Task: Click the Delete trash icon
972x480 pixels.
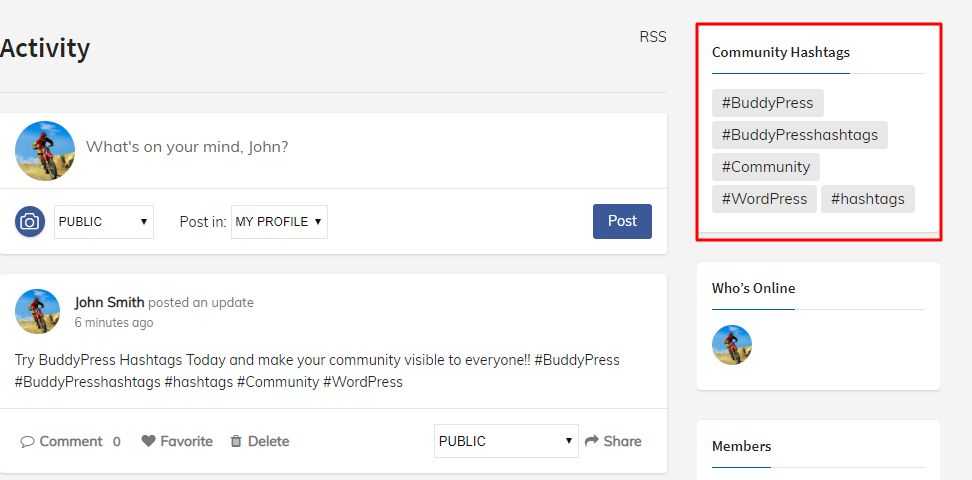Action: click(x=236, y=441)
